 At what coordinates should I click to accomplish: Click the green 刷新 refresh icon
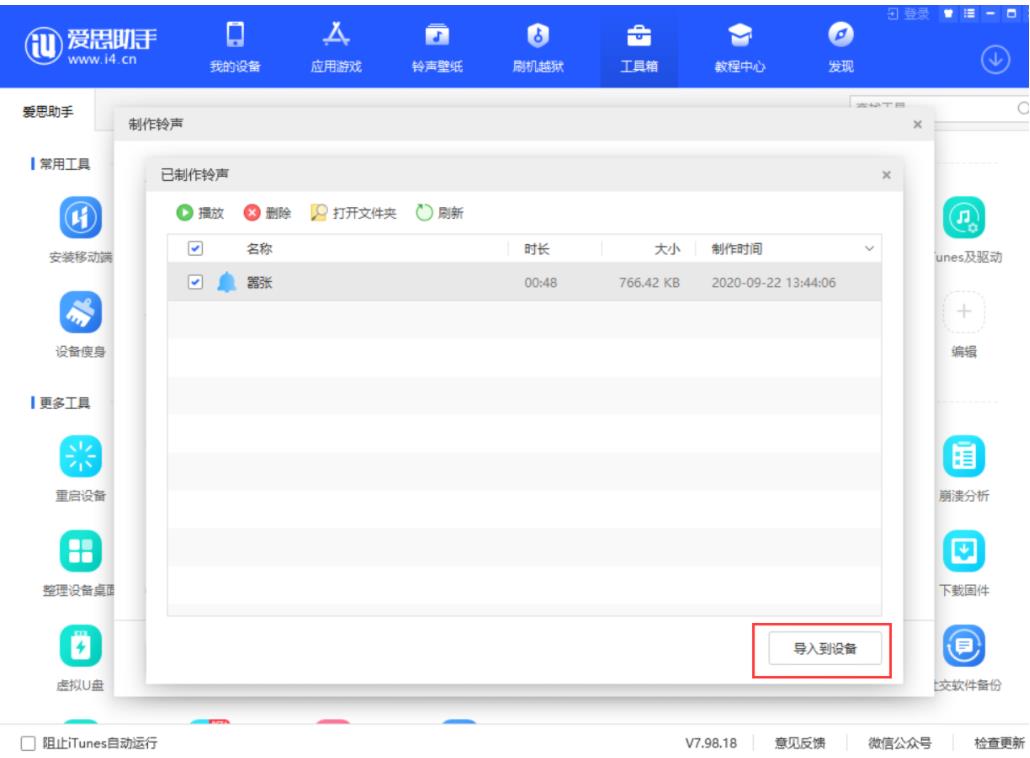[424, 213]
